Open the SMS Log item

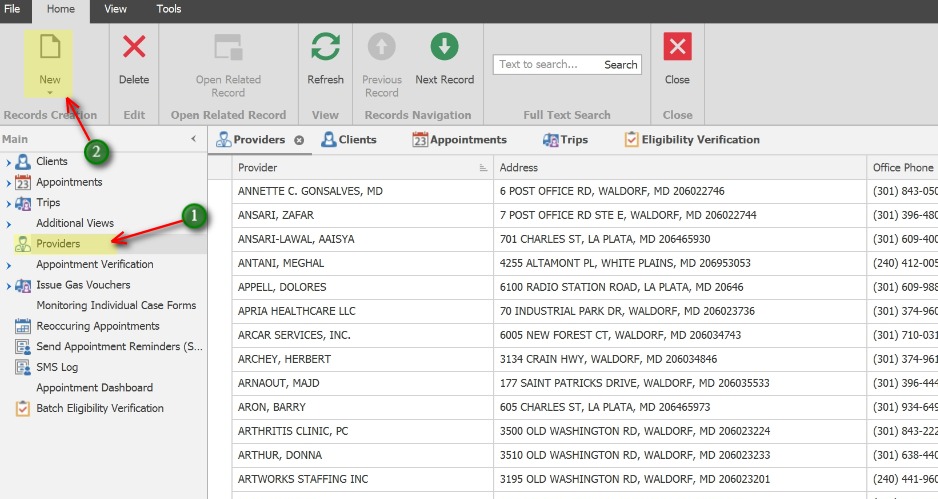(x=57, y=367)
